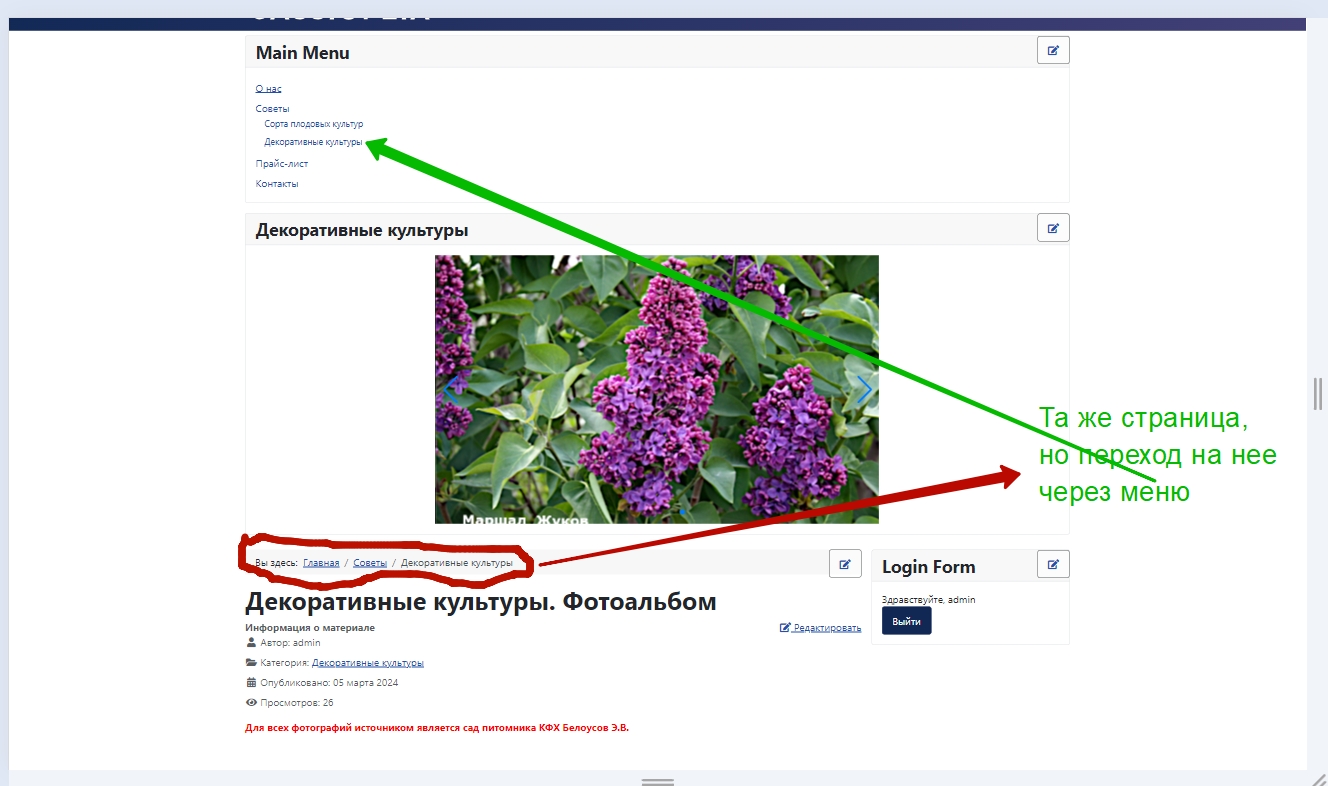This screenshot has width=1328, height=786.
Task: Select Сорта плодовых культур submenu item
Action: click(313, 124)
